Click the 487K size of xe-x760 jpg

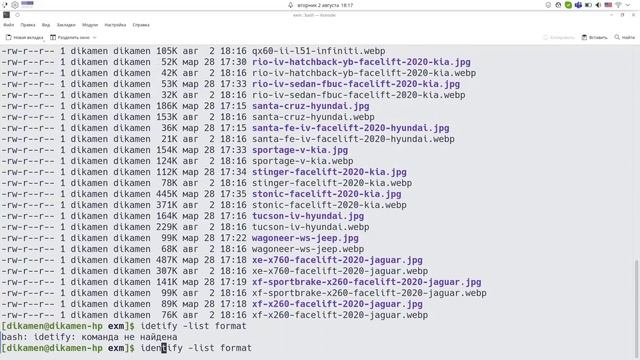tap(167, 260)
